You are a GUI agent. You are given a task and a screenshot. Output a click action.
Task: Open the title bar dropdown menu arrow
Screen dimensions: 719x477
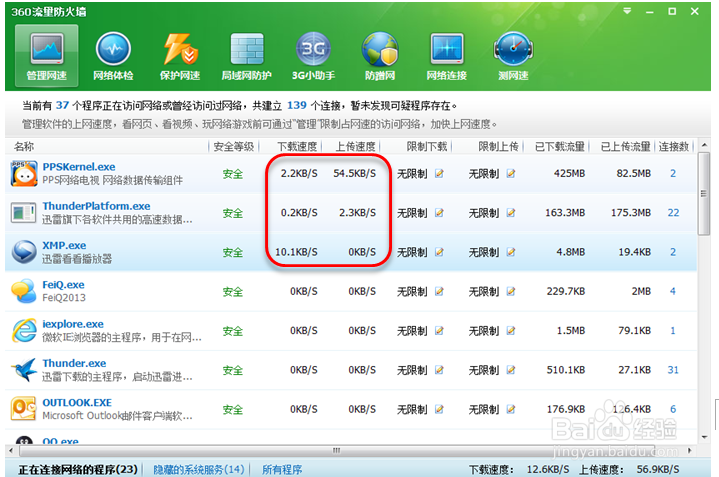coord(627,11)
